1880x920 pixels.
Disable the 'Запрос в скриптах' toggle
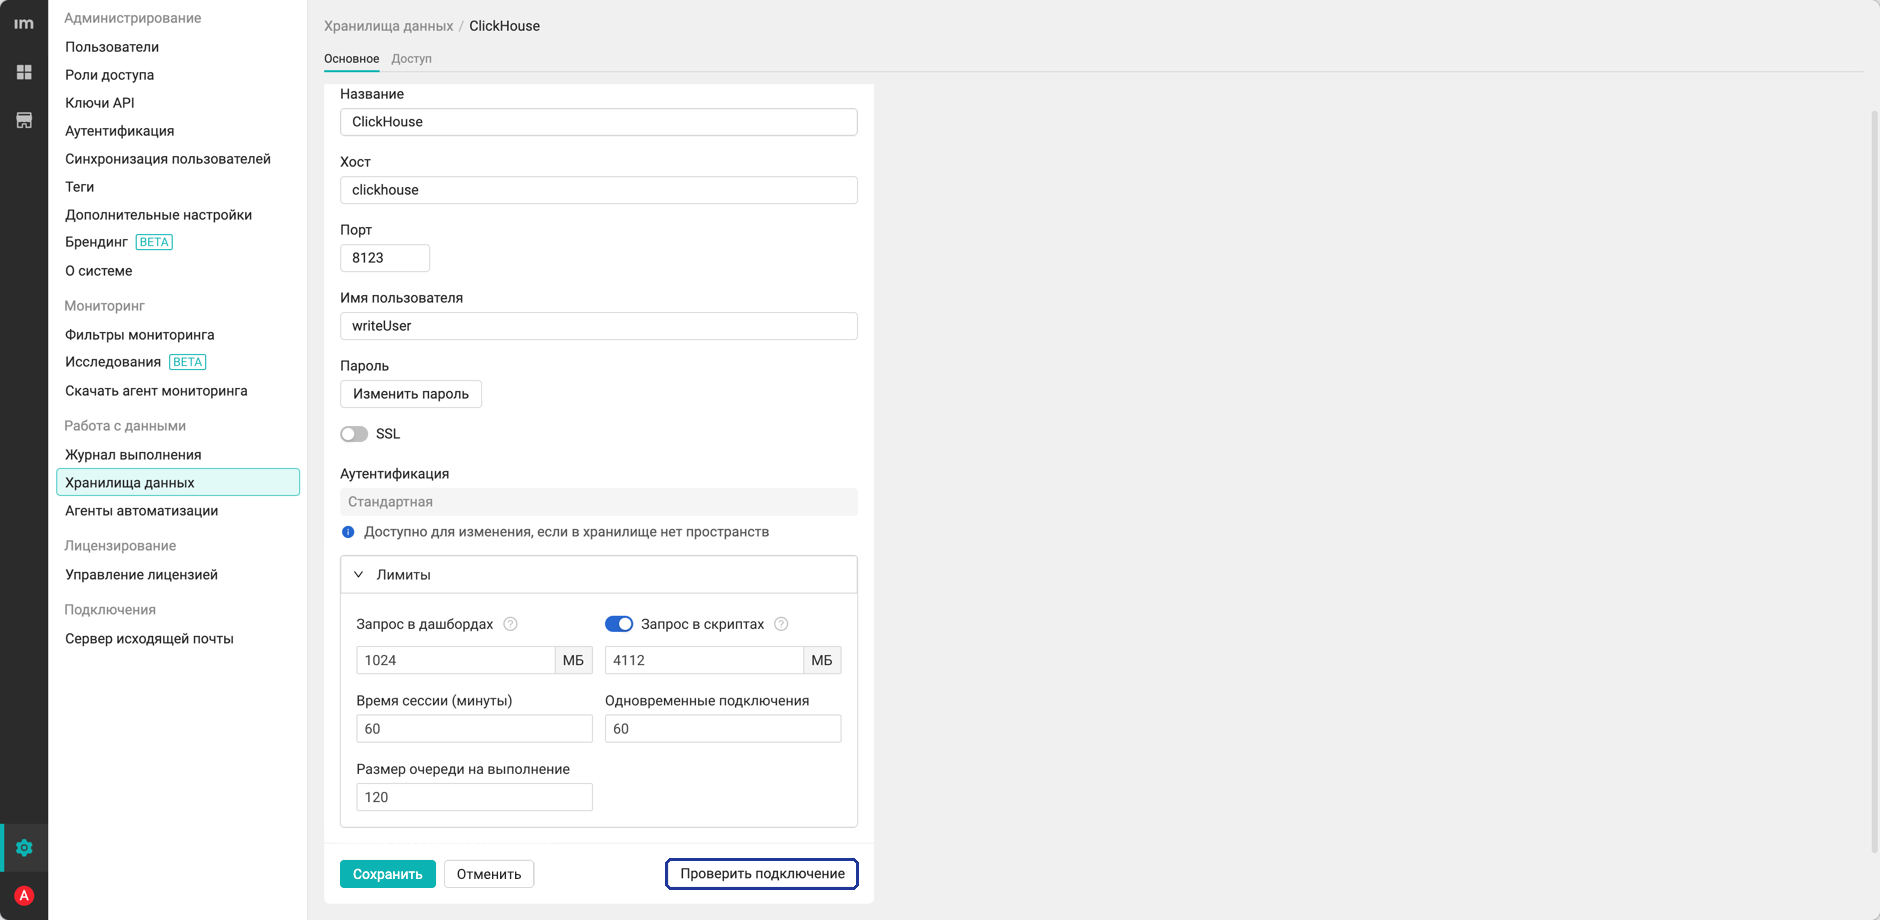[619, 624]
